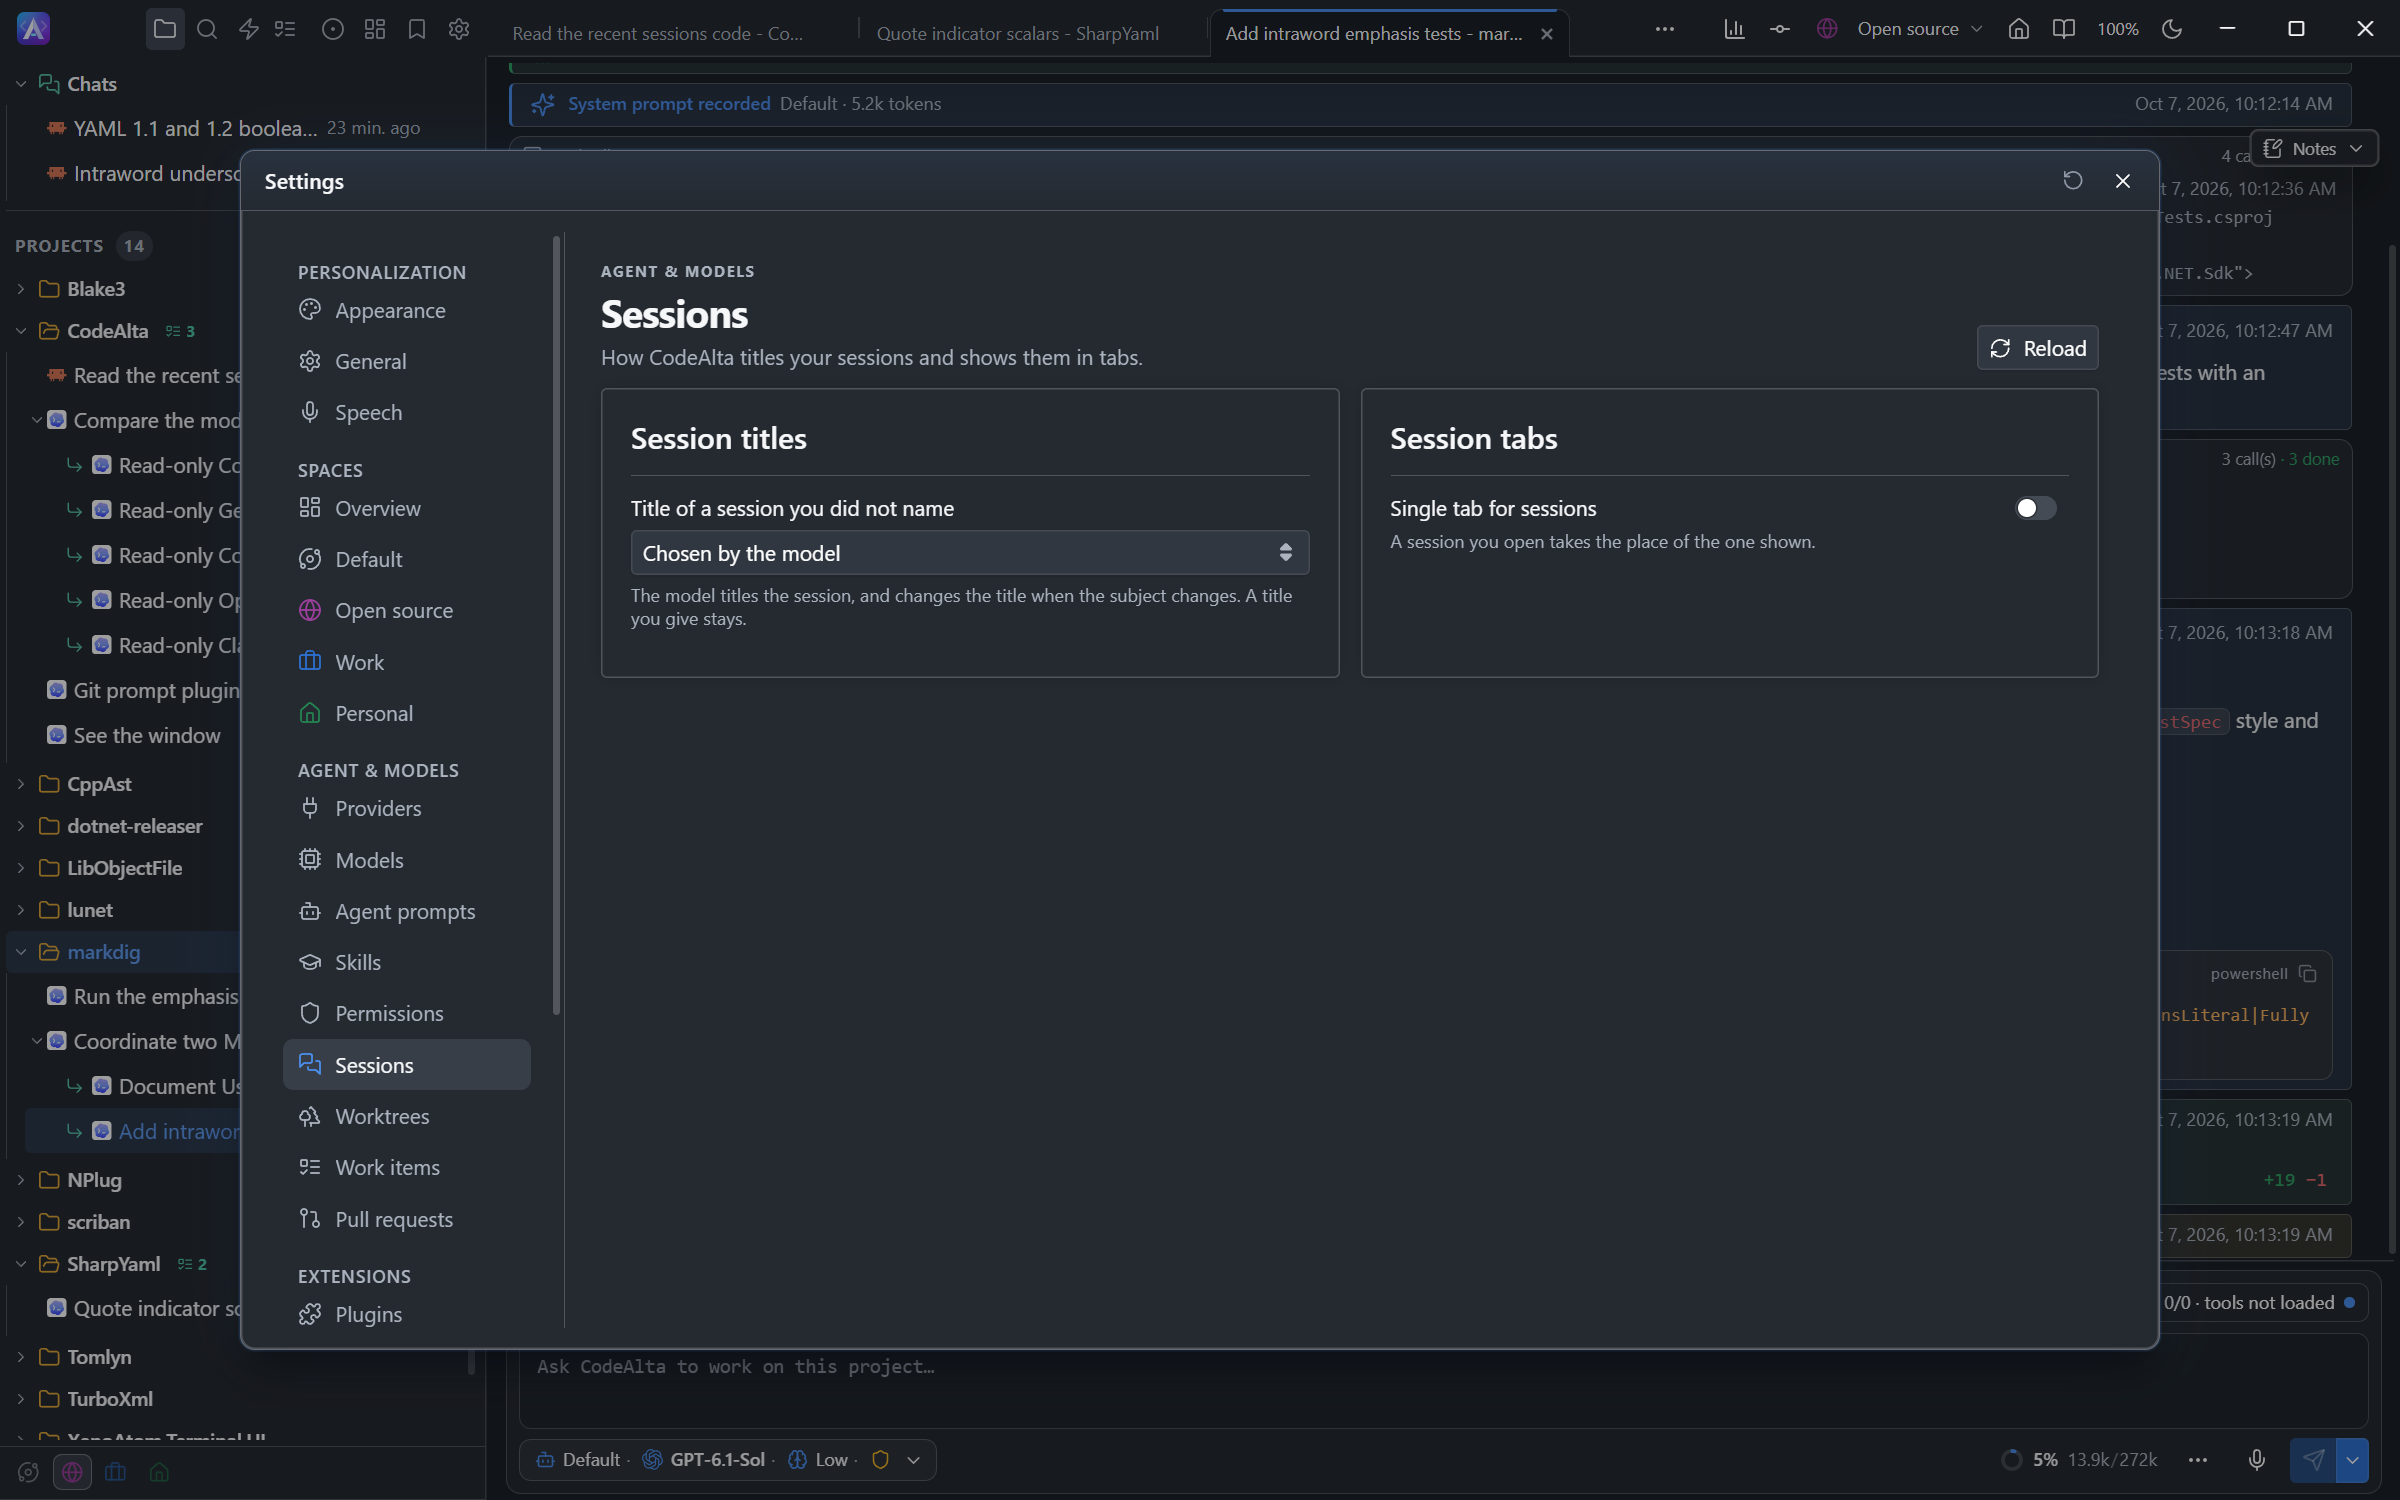Image resolution: width=2400 pixels, height=1500 pixels.
Task: Click the settings sidebar scrollbar
Action: [x=556, y=626]
